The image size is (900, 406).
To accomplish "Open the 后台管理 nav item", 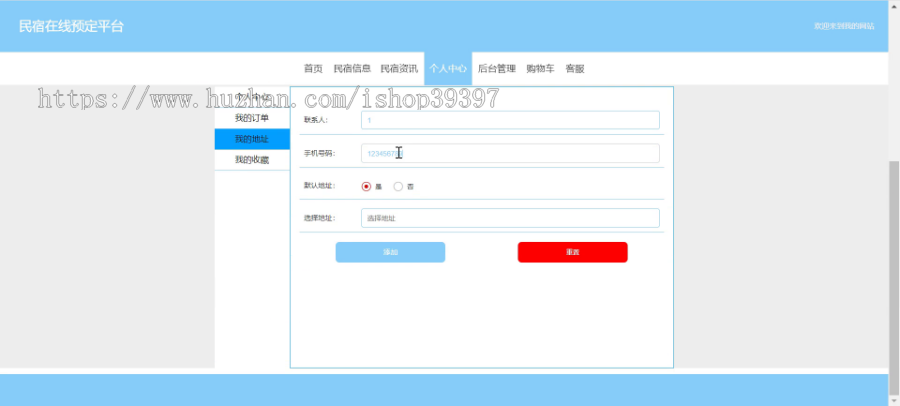I will click(496, 68).
